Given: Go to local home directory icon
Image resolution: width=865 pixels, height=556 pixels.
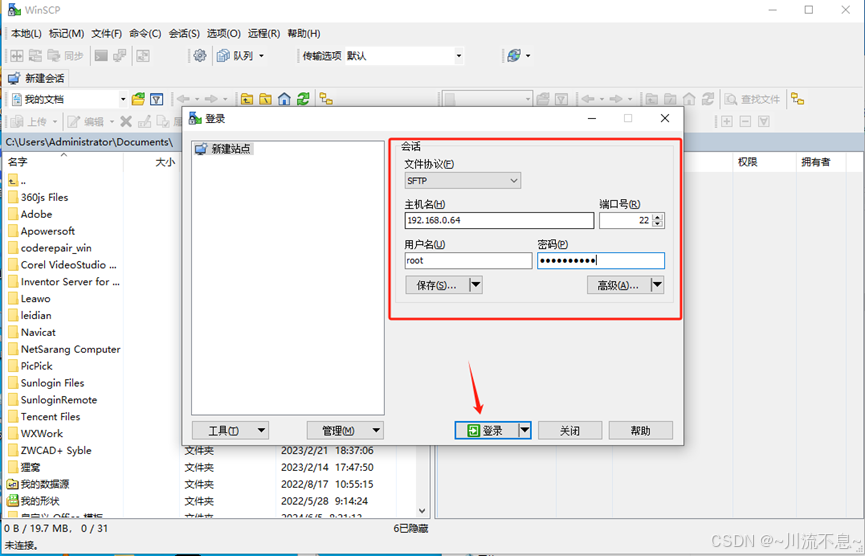Looking at the screenshot, I should point(284,99).
